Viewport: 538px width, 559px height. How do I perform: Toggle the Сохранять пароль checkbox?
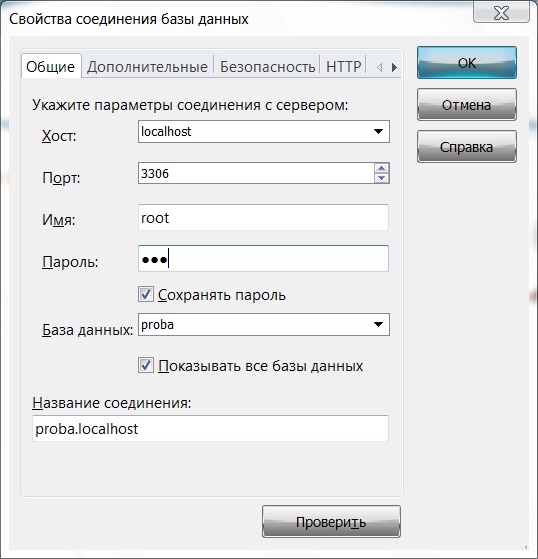(145, 294)
